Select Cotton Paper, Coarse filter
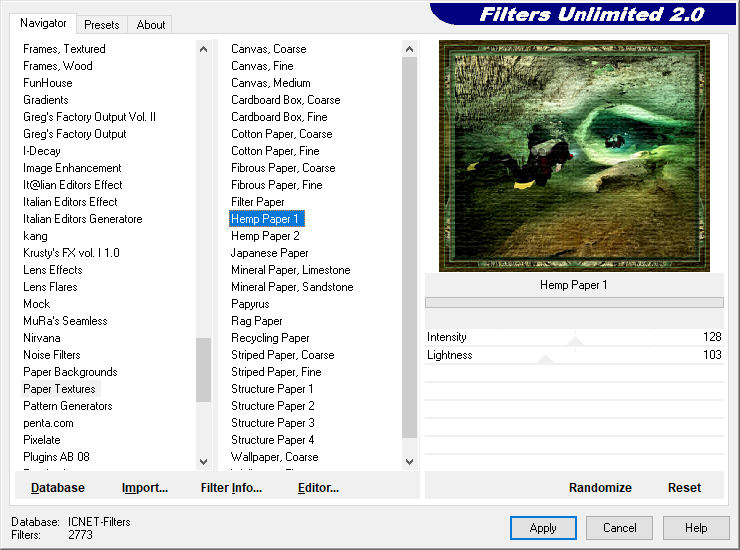The height and width of the screenshot is (550, 740). click(x=281, y=134)
